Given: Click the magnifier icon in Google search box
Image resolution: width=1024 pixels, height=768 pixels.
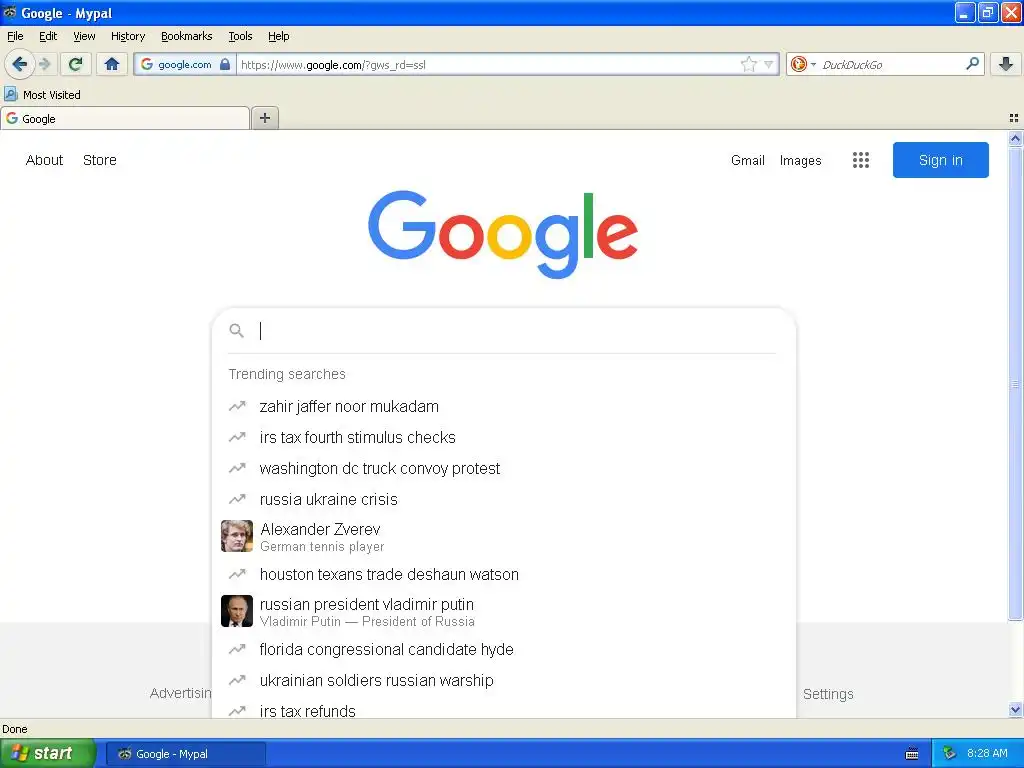Looking at the screenshot, I should click(236, 330).
